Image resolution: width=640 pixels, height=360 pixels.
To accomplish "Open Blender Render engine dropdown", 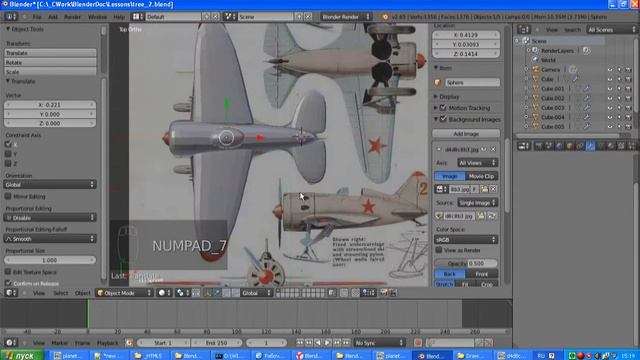I will [345, 17].
